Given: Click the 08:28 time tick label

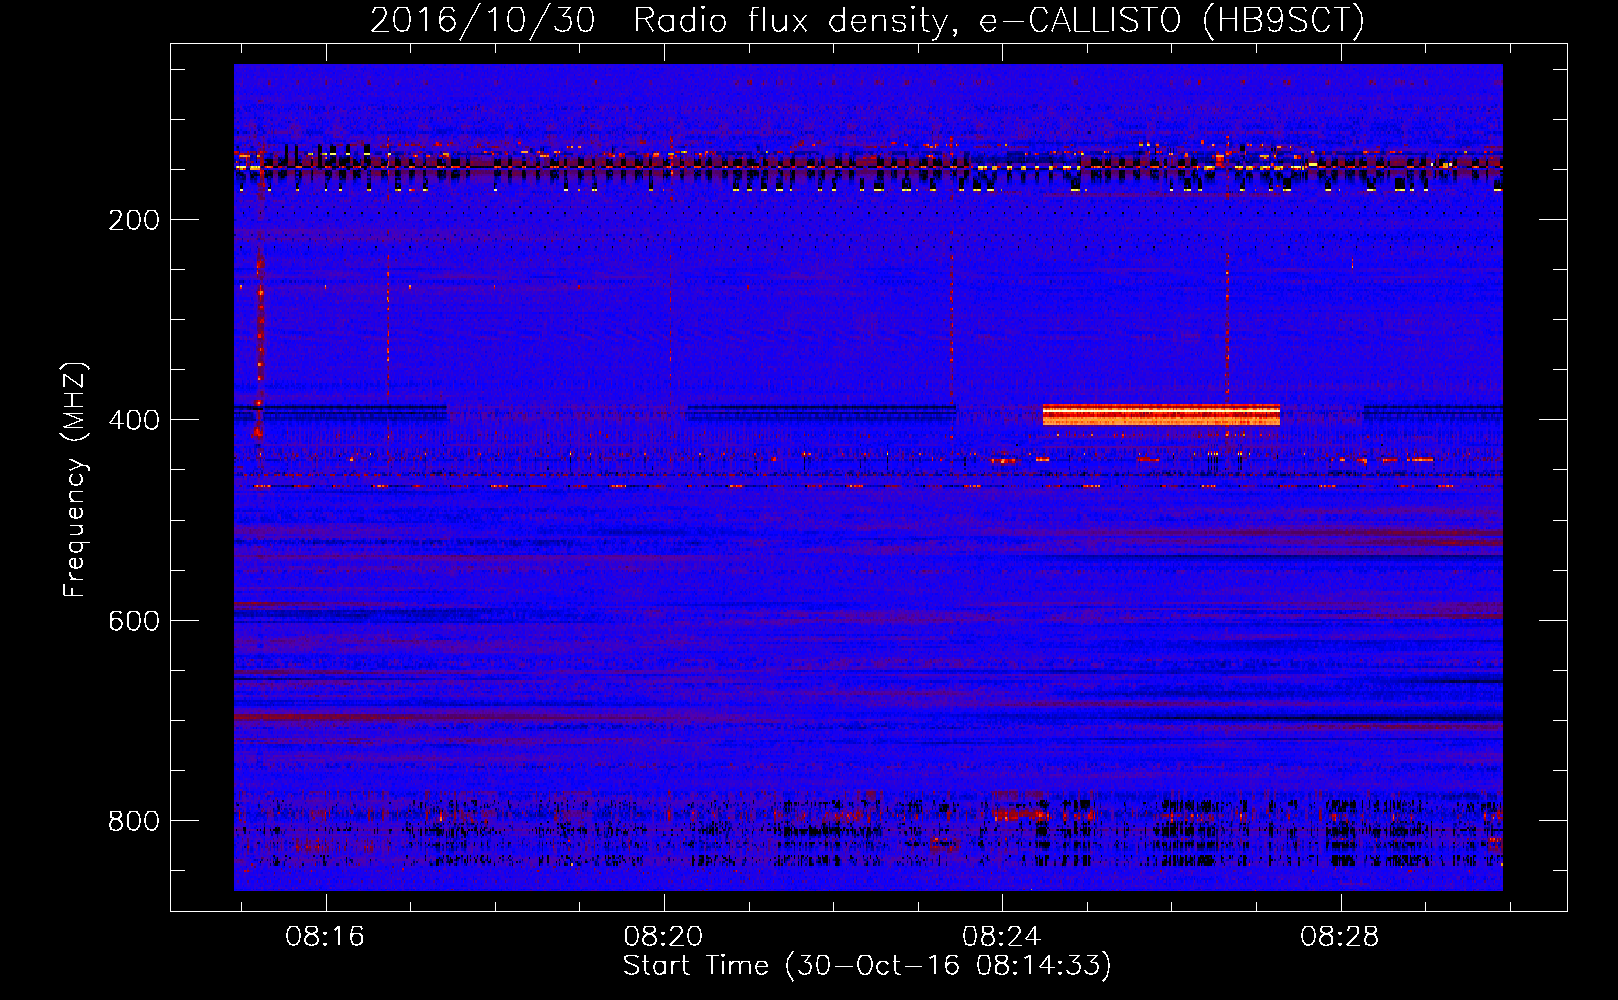Looking at the screenshot, I should 1339,937.
